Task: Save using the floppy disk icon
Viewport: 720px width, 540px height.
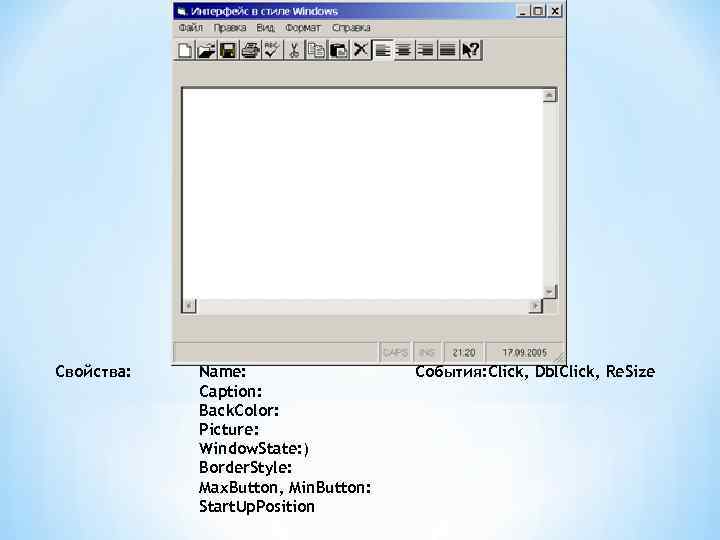Action: point(228,50)
